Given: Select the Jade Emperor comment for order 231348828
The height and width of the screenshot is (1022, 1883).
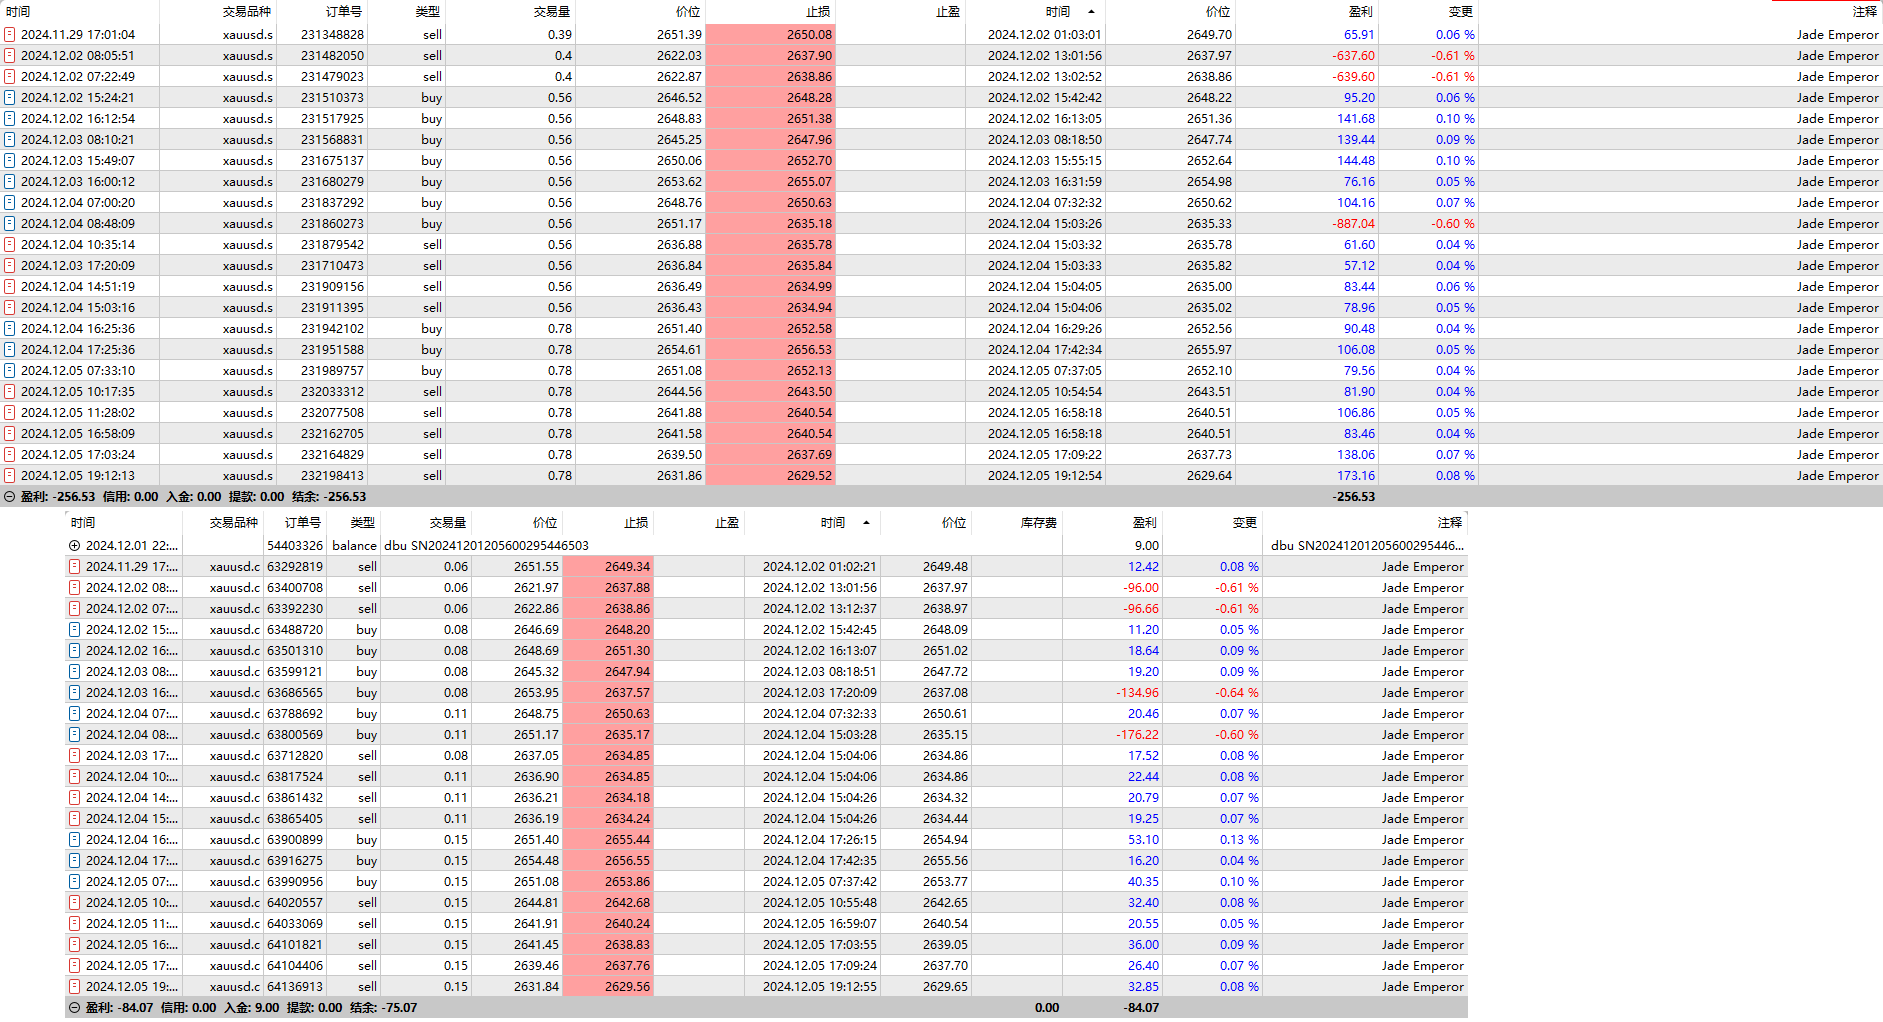Looking at the screenshot, I should 1837,34.
